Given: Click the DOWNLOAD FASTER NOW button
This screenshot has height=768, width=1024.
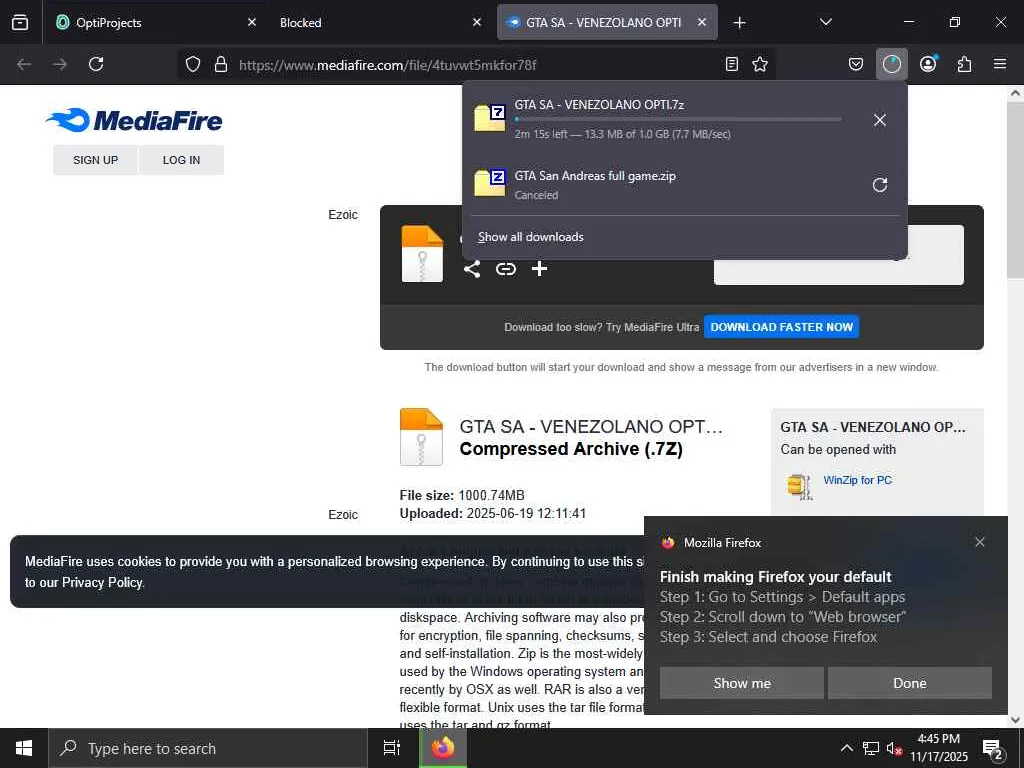Looking at the screenshot, I should pos(781,327).
